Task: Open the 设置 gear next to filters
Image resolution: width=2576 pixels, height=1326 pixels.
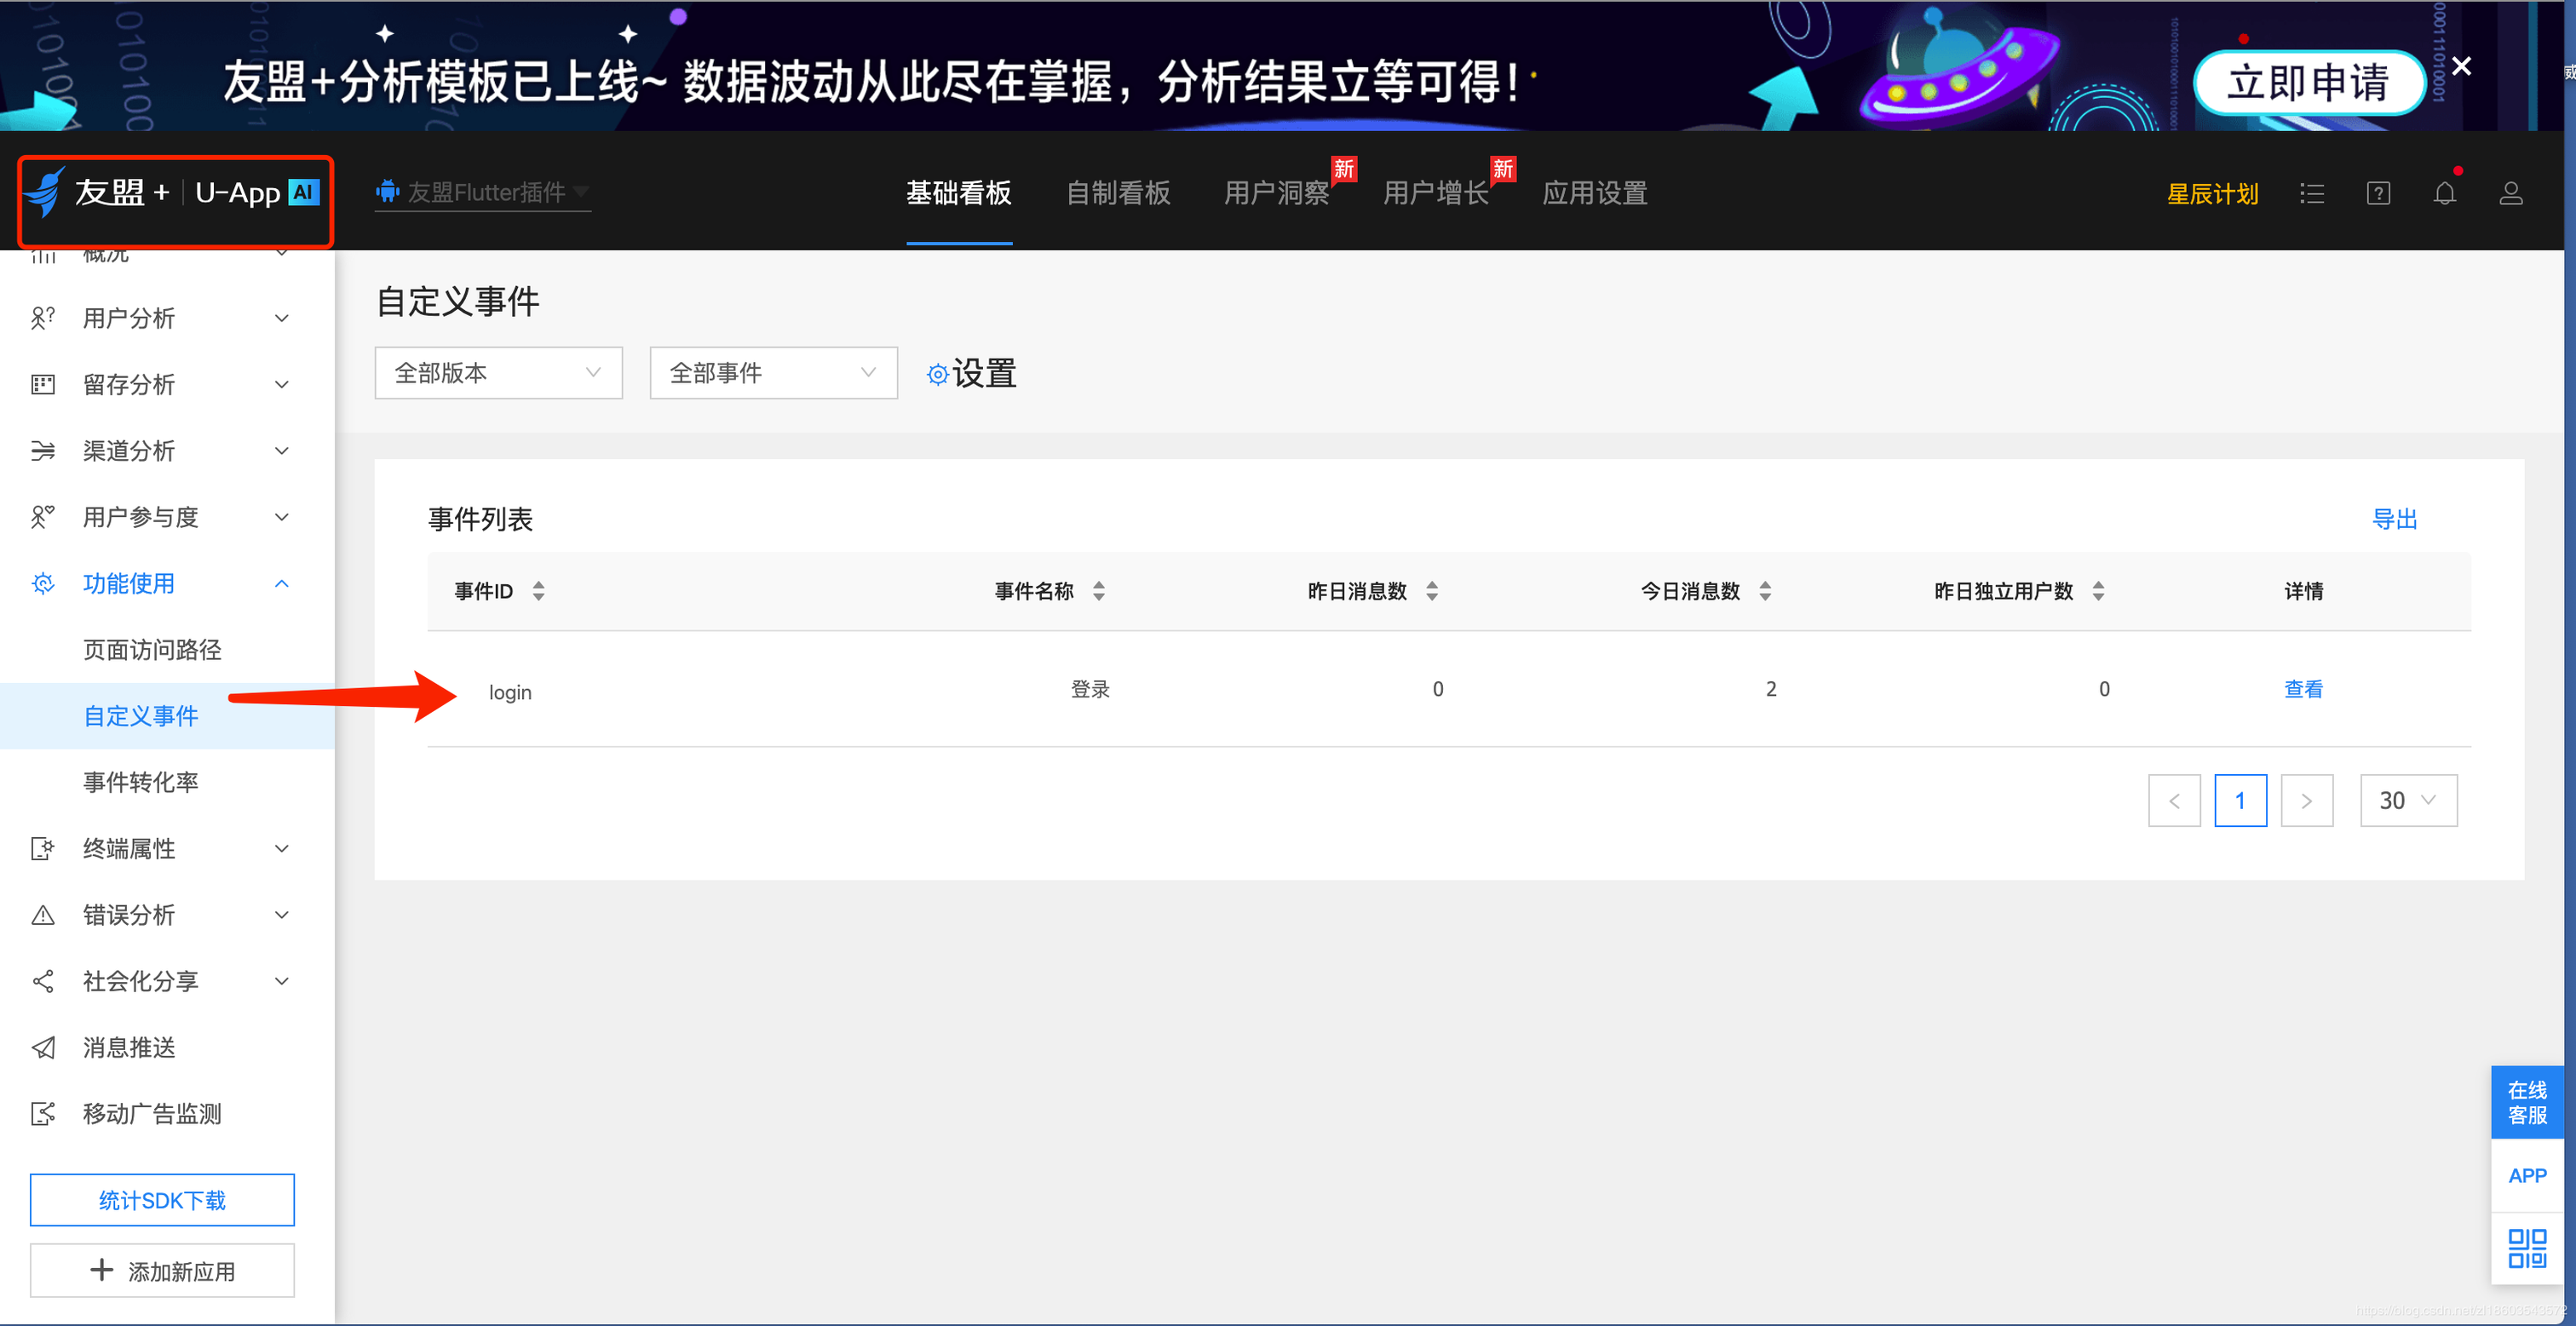Action: click(970, 372)
